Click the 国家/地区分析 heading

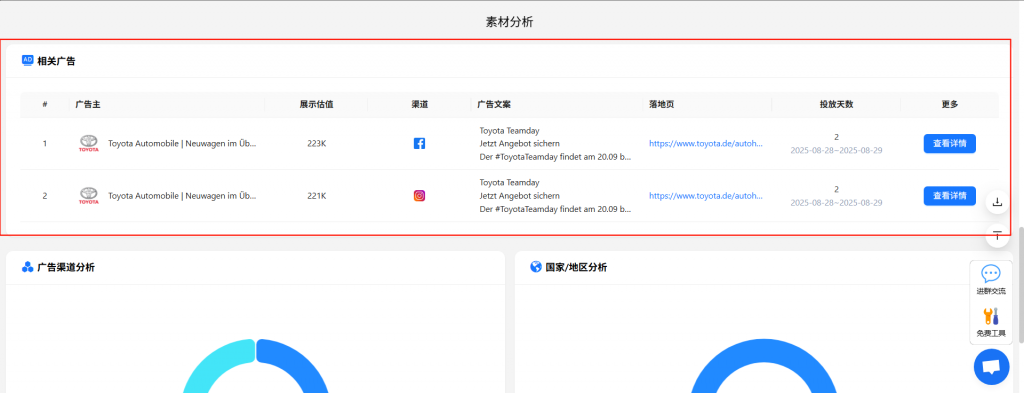pos(576,267)
